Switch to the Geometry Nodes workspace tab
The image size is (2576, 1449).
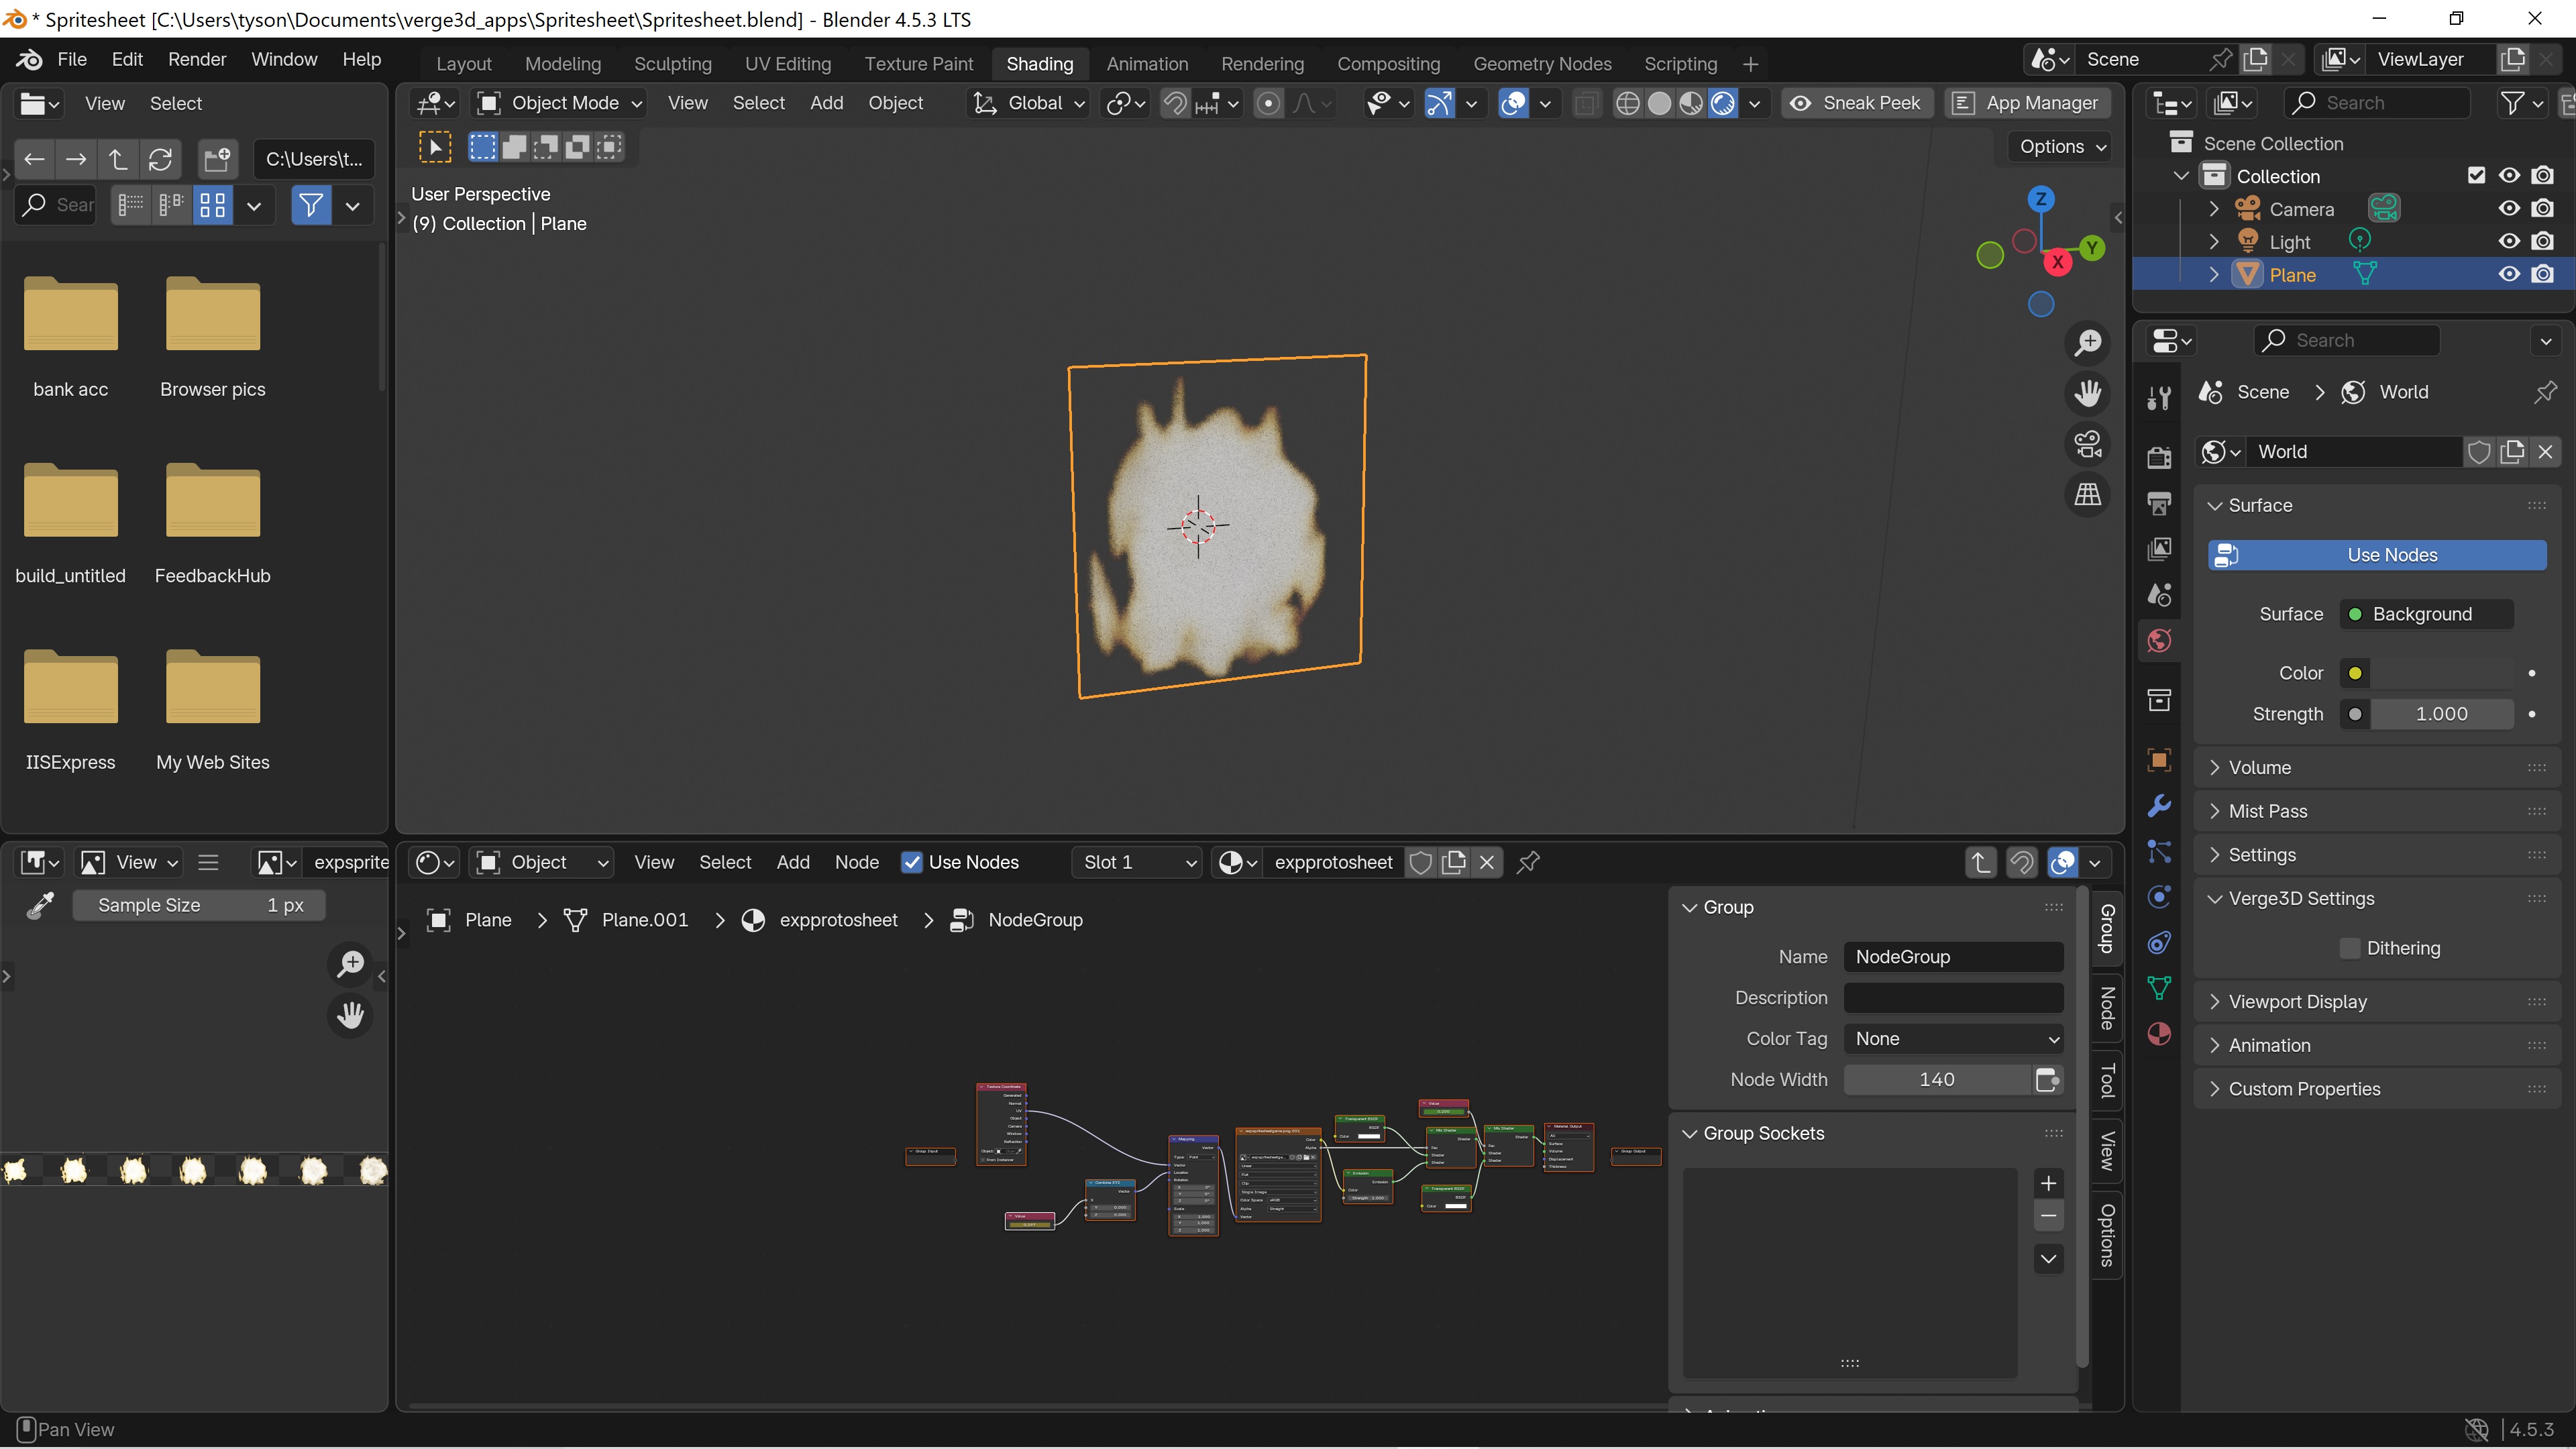[x=1541, y=64]
